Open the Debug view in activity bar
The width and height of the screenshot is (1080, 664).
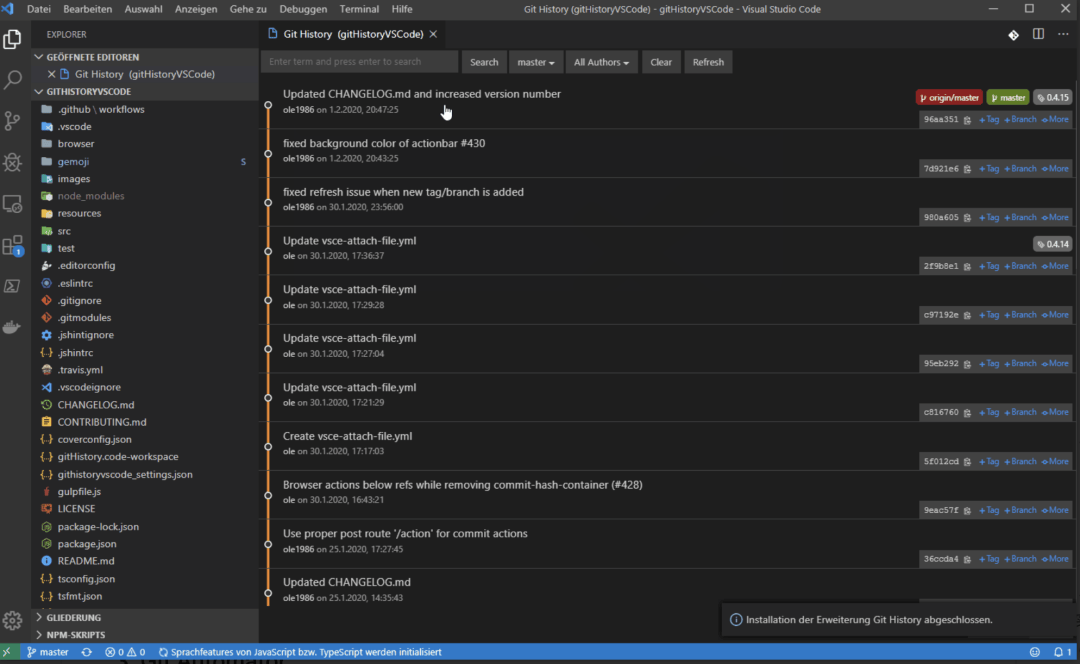[x=12, y=163]
